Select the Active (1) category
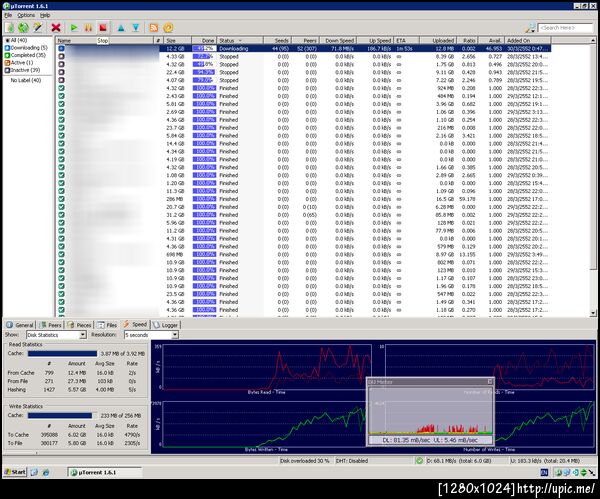Image resolution: width=600 pixels, height=499 pixels. (x=19, y=62)
